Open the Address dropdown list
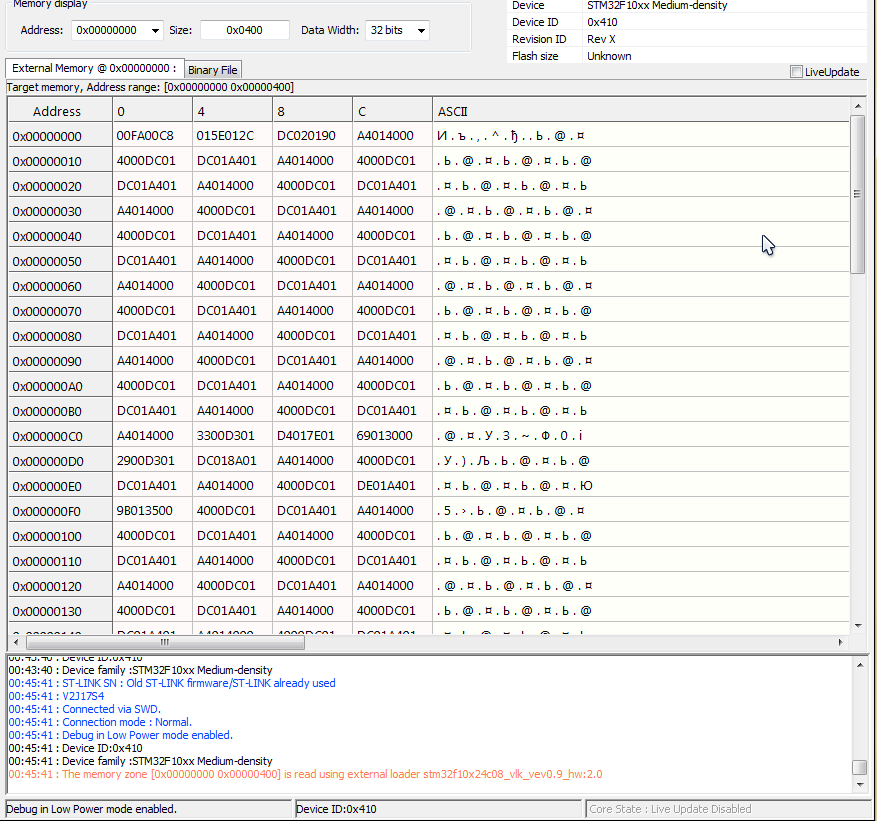877x821 pixels. 154,30
